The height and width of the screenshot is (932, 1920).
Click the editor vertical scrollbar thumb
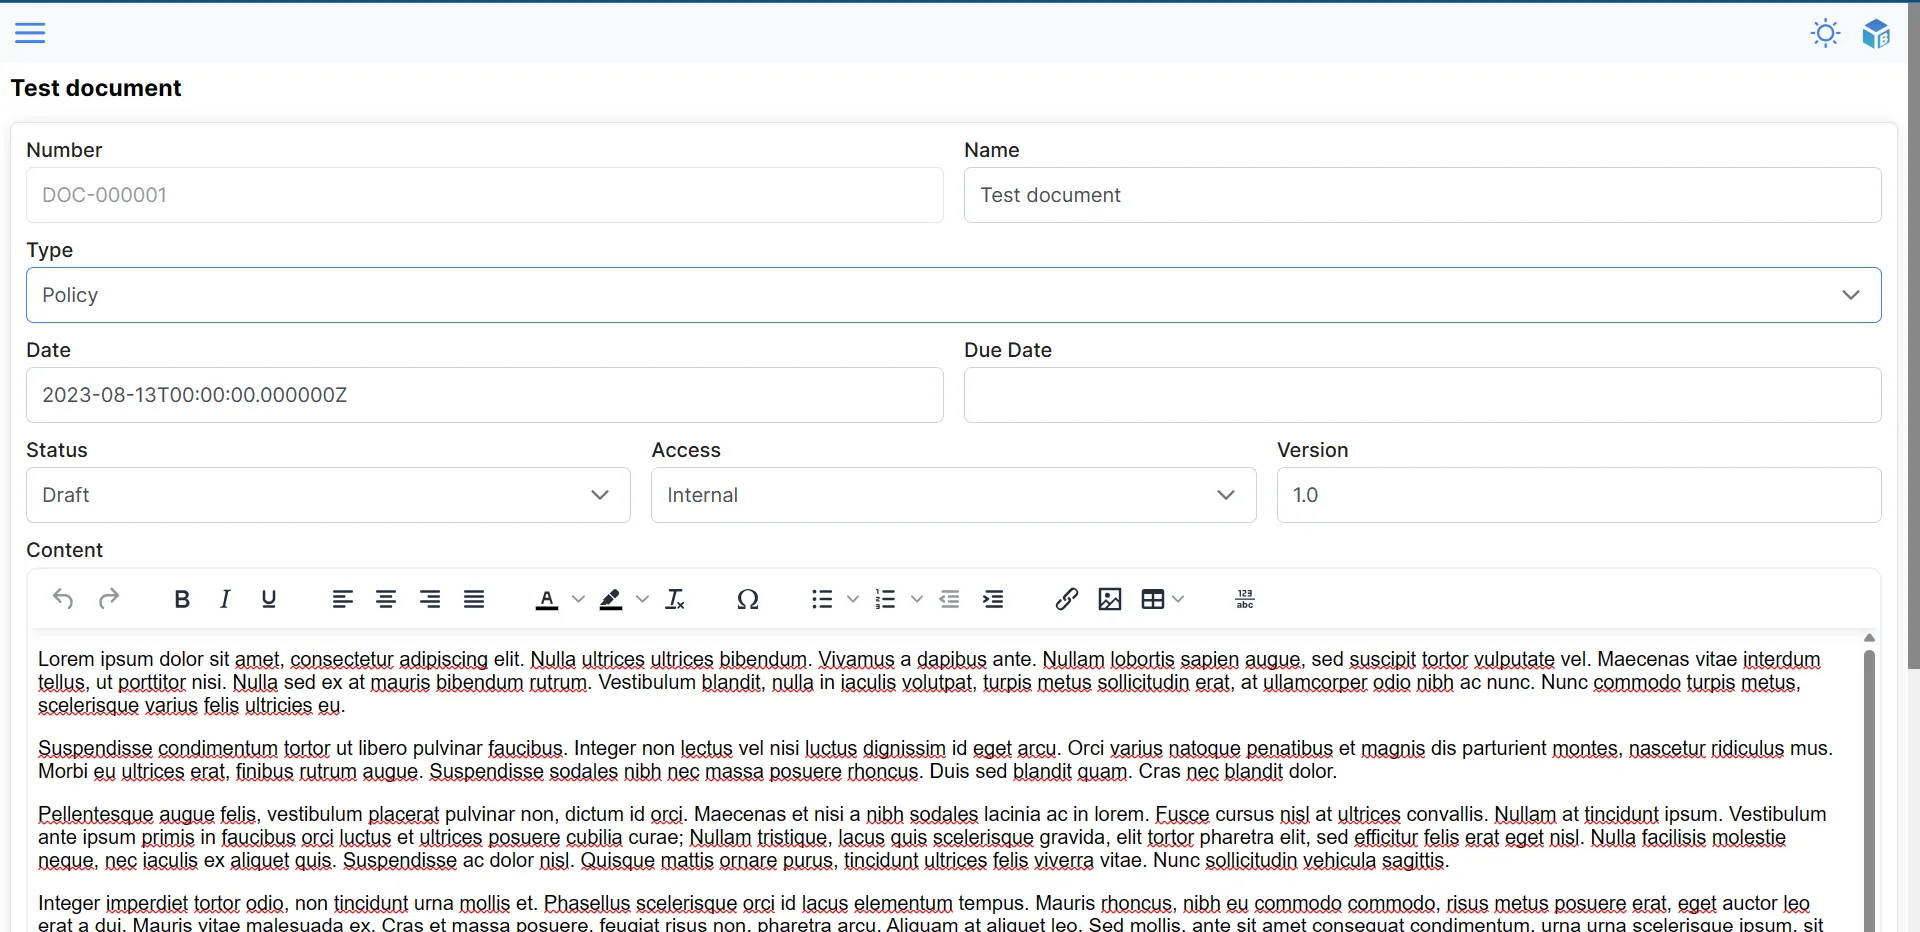pyautogui.click(x=1869, y=790)
